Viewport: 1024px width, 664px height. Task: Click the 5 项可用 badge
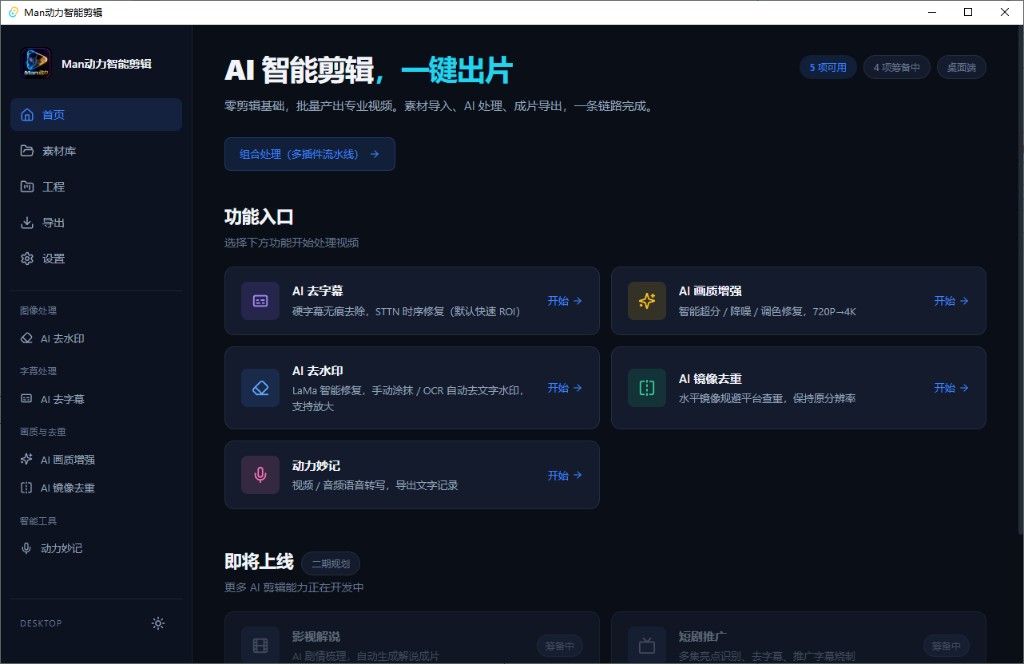click(828, 67)
